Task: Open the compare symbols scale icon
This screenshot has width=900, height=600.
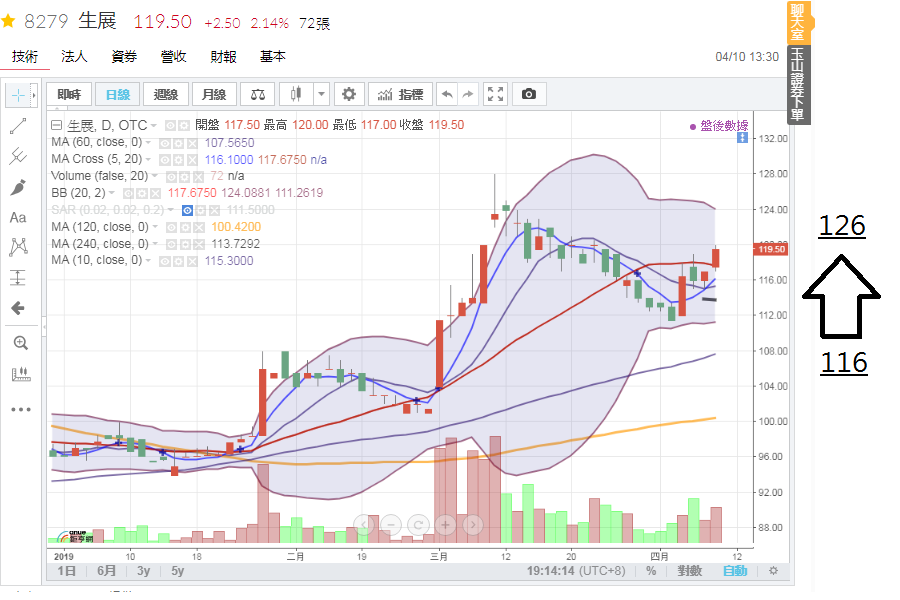Action: coord(258,94)
